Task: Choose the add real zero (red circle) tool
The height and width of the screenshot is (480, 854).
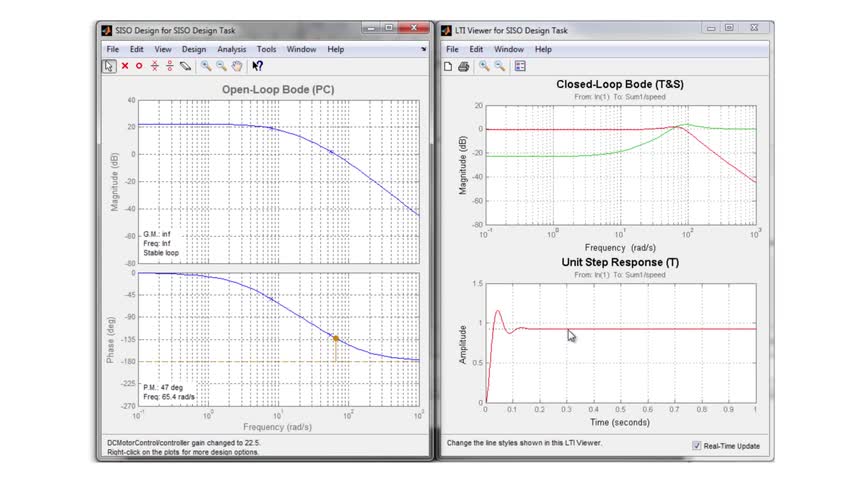Action: (x=139, y=66)
